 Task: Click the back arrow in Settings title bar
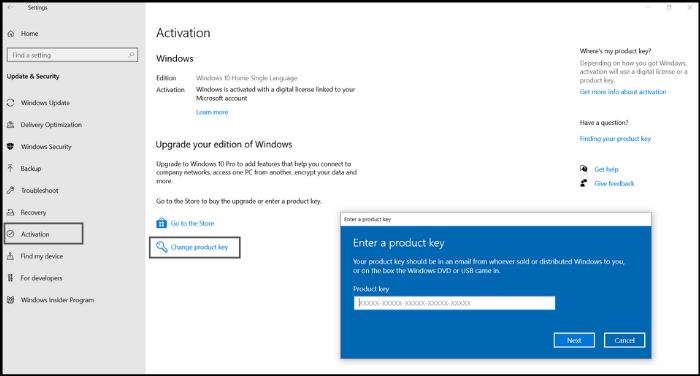[10, 7]
